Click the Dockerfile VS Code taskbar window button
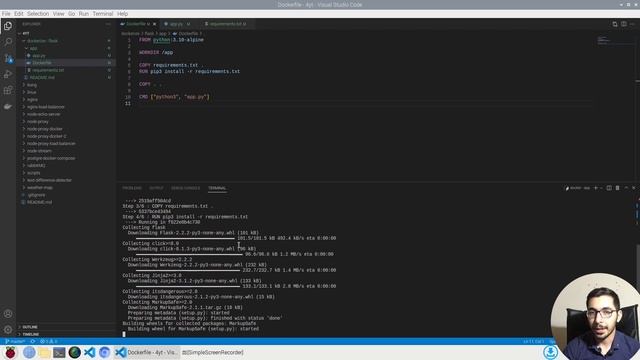Viewport: 640px width, 360px height. pos(146,352)
